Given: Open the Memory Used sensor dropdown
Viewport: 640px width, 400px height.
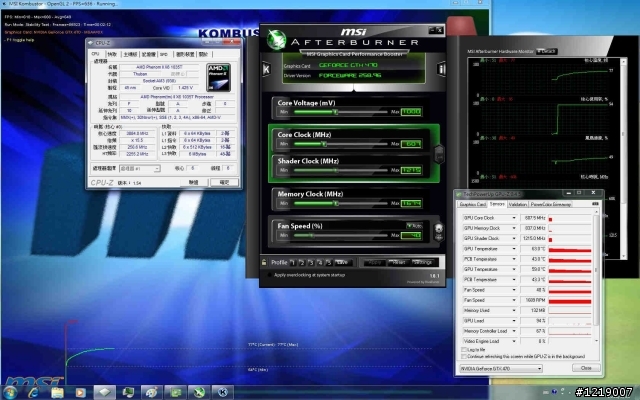Looking at the screenshot, I should 514,311.
